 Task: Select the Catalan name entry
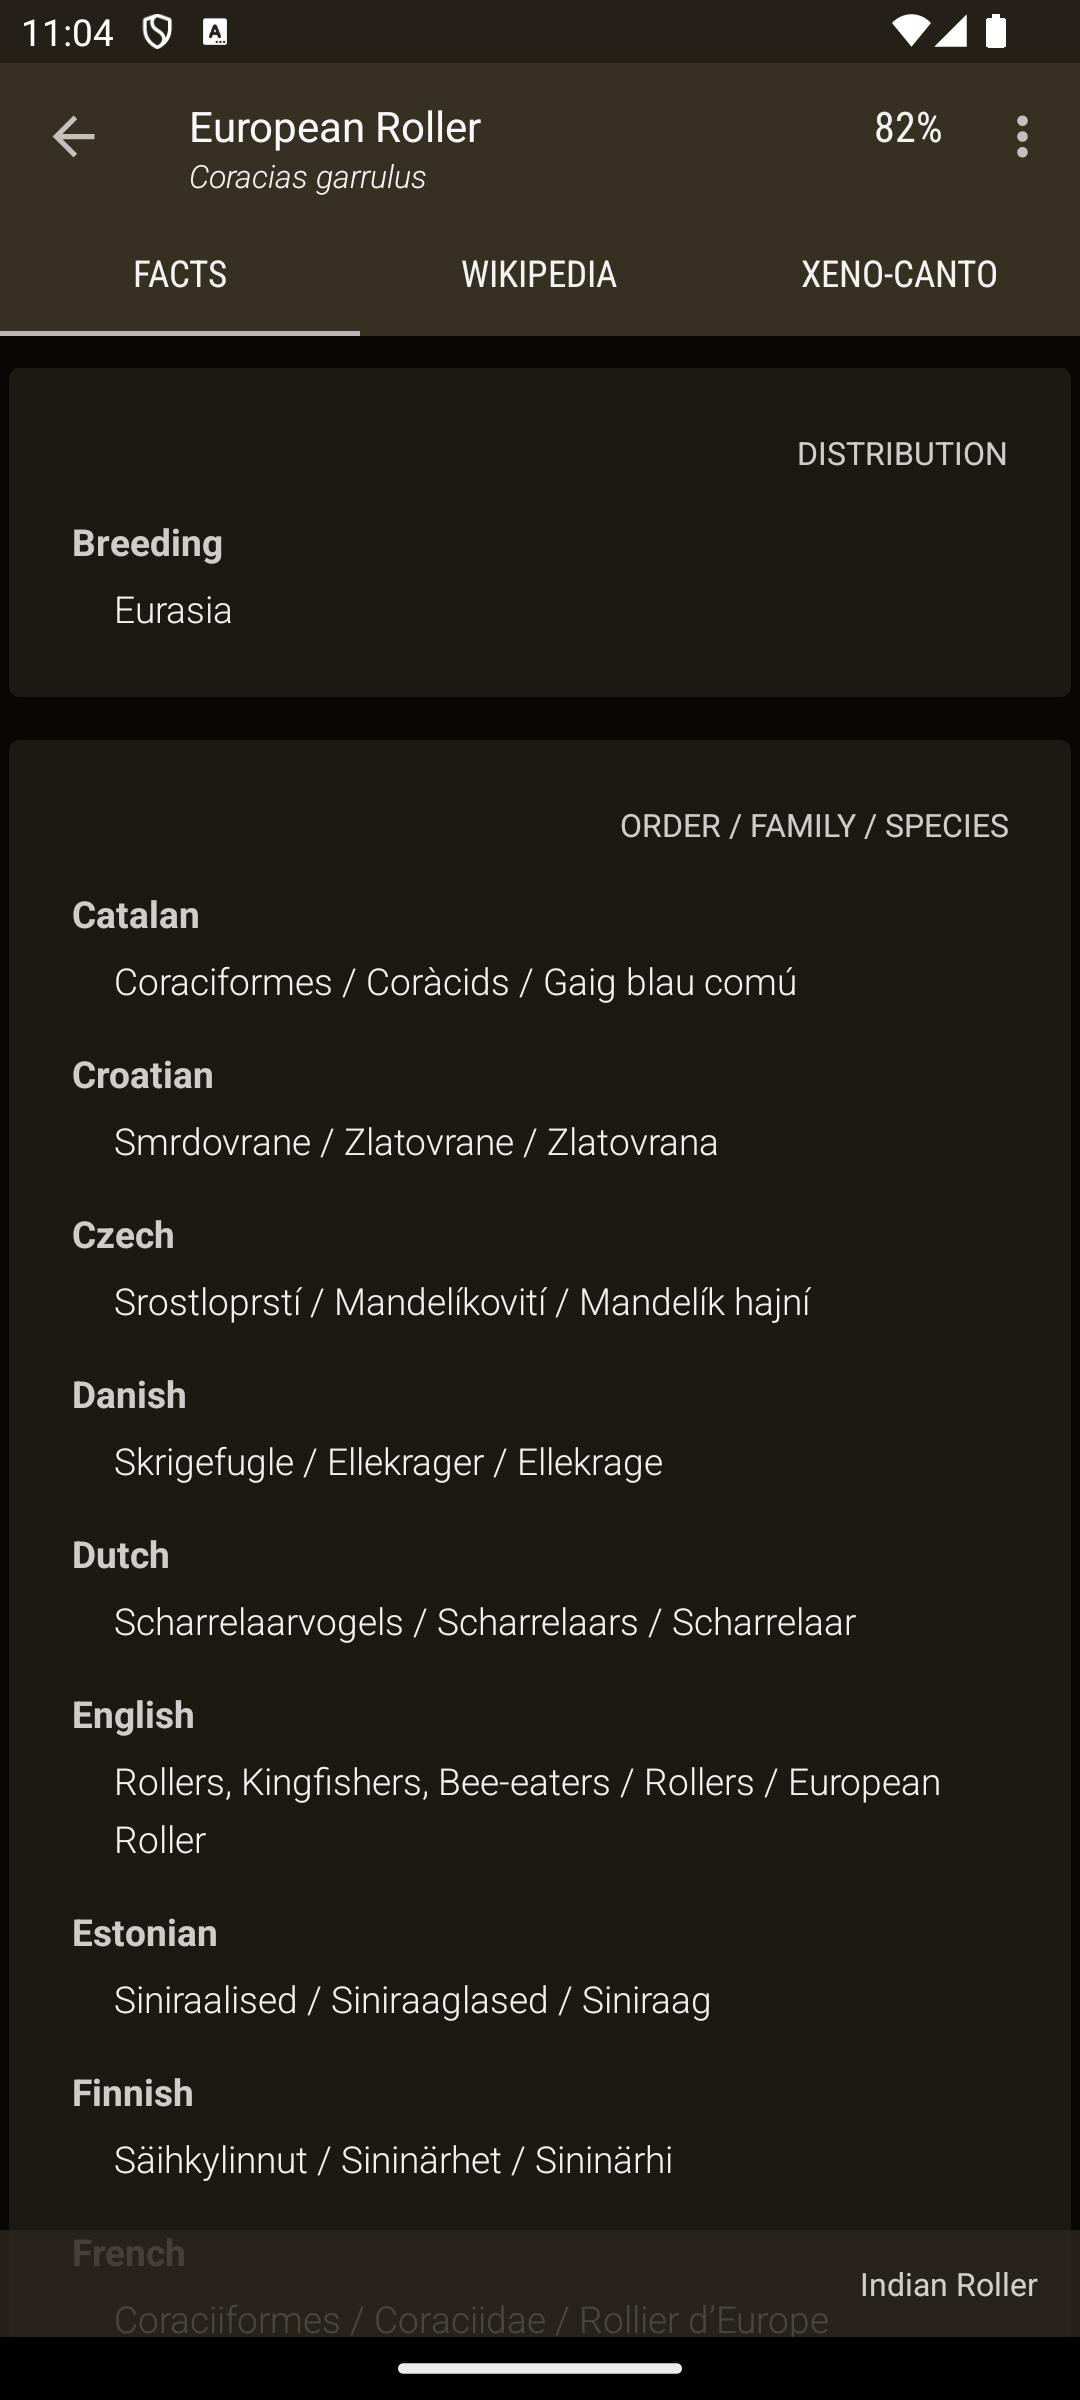pyautogui.click(x=540, y=948)
